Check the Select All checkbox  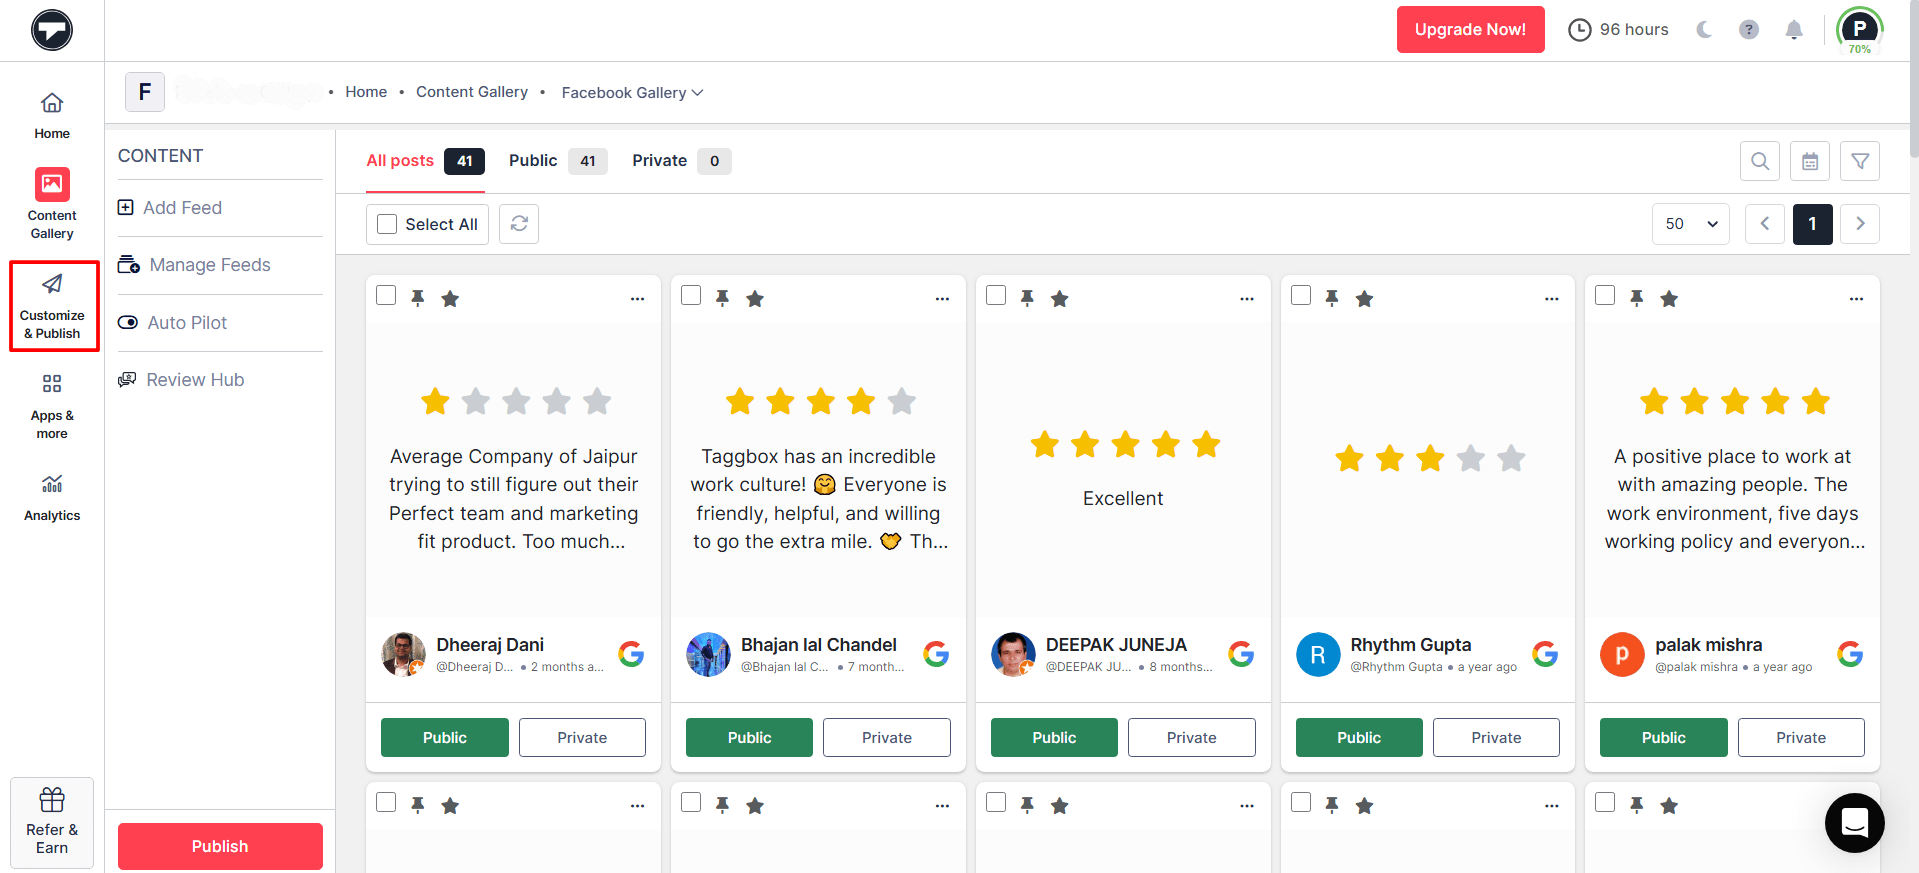387,224
